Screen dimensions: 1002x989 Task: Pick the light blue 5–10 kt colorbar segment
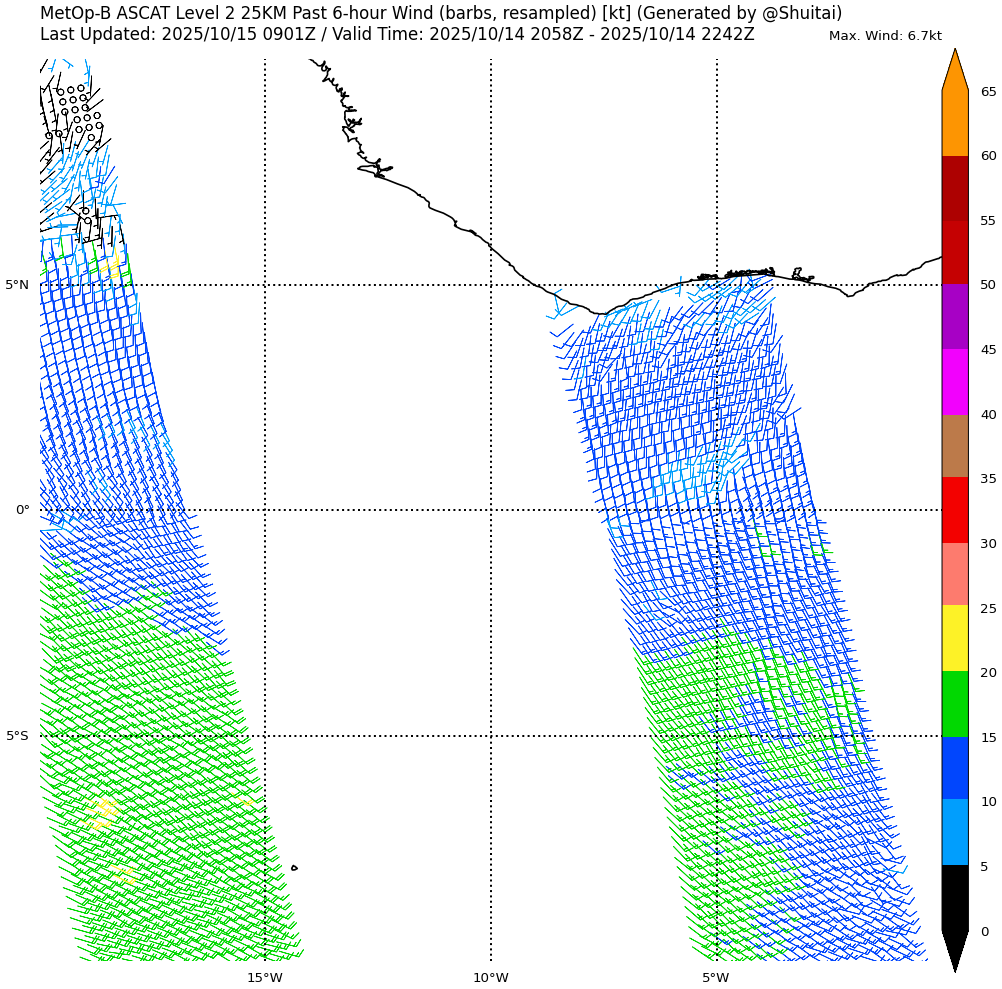click(x=954, y=832)
